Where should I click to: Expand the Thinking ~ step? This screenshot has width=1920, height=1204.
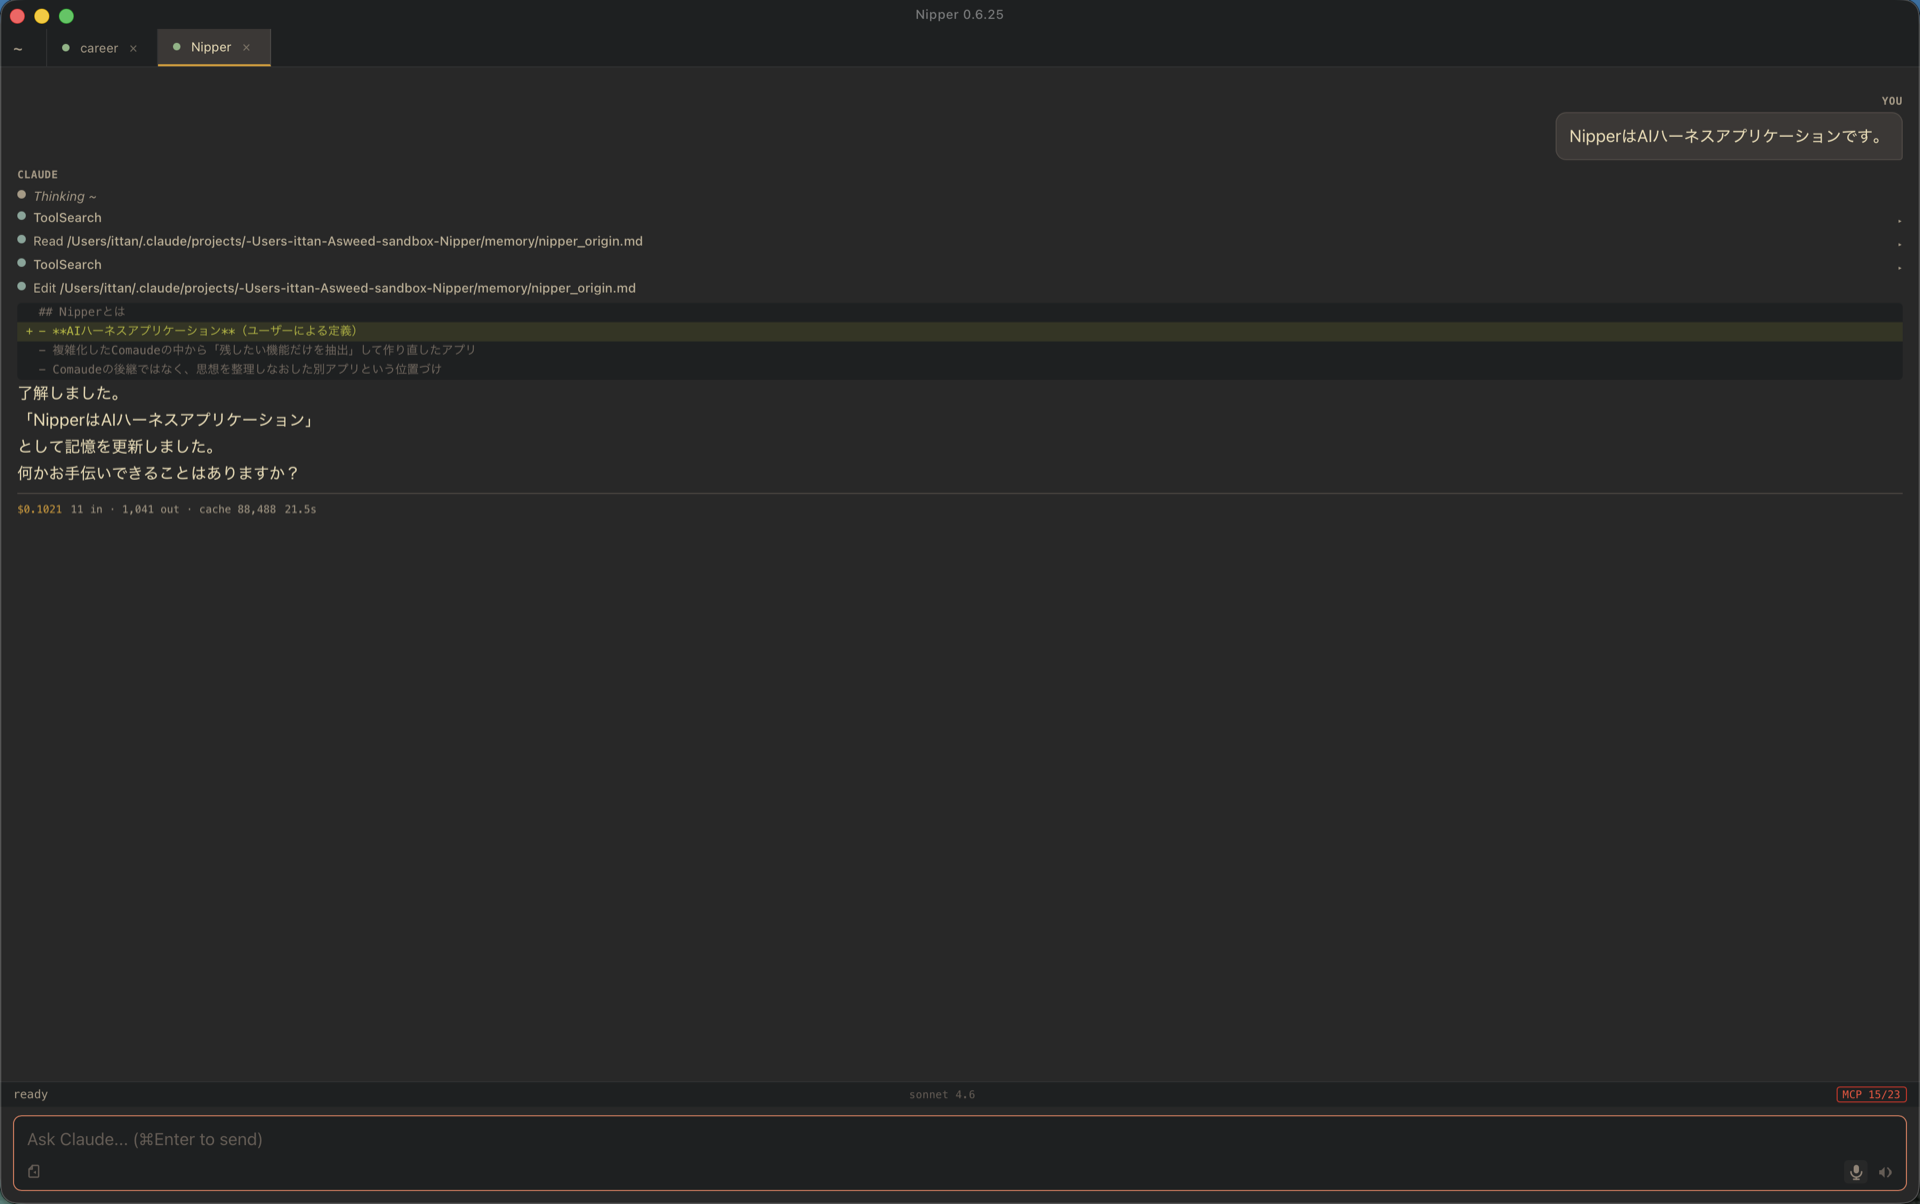[x=64, y=196]
